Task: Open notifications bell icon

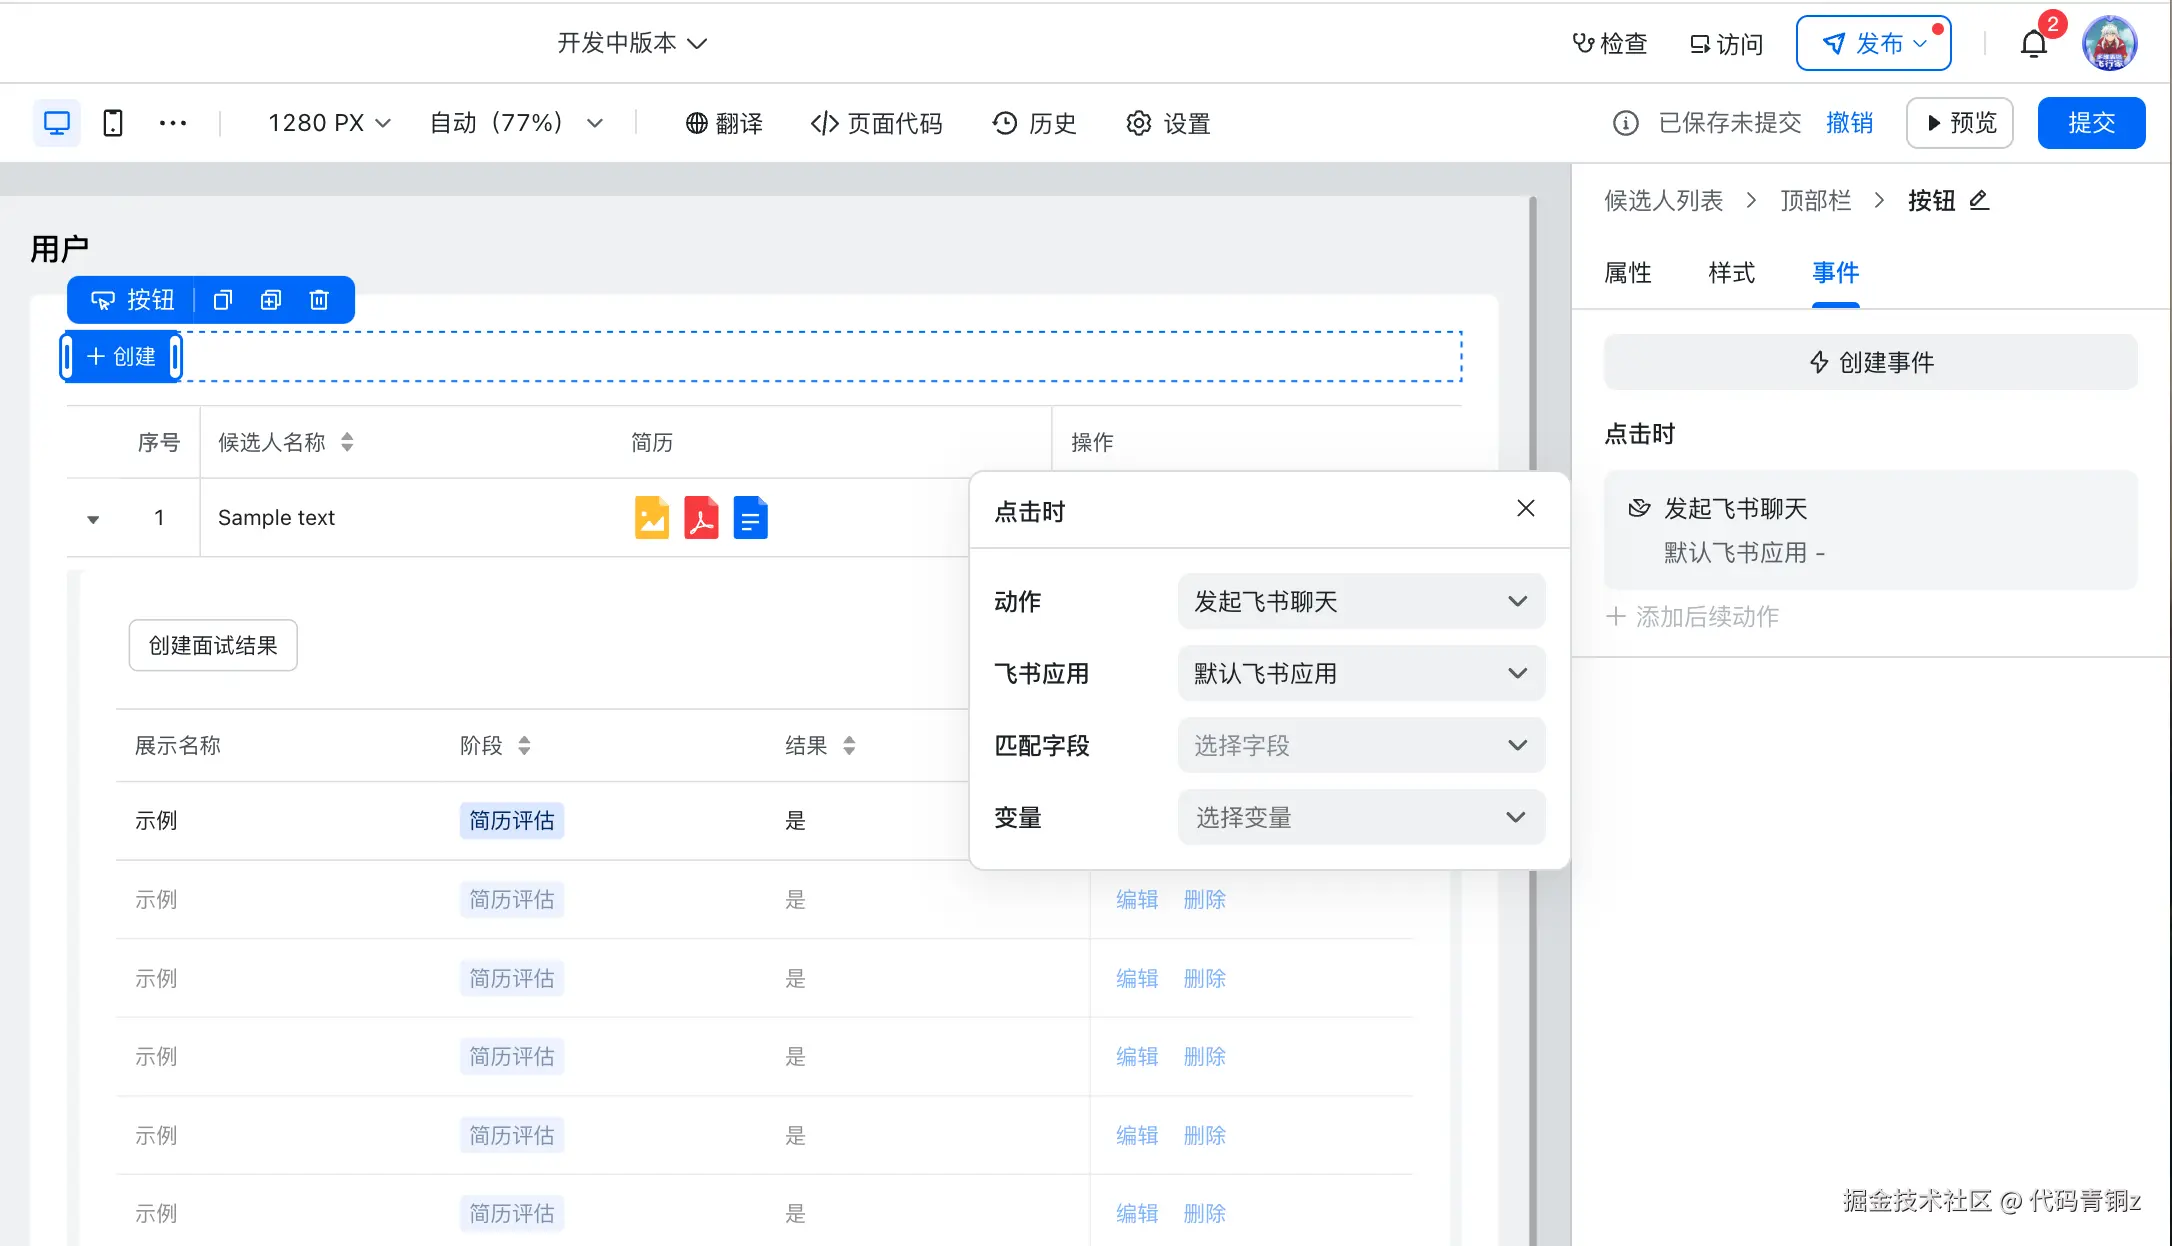Action: [2033, 44]
